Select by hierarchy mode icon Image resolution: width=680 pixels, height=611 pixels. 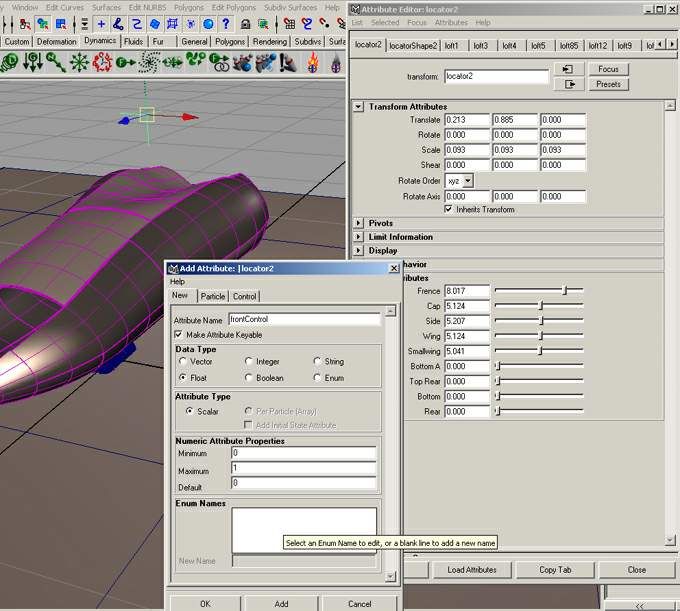tap(25, 24)
